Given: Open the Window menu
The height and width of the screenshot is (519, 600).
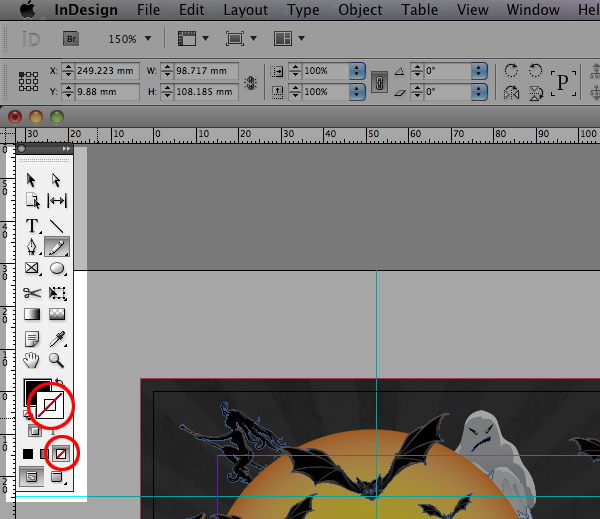Looking at the screenshot, I should coord(533,10).
